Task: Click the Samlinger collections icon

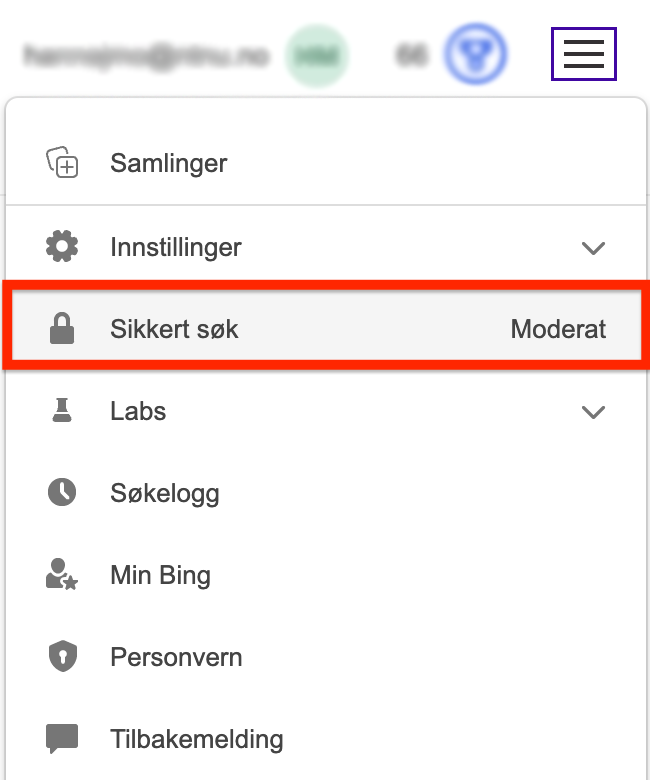Action: (62, 162)
